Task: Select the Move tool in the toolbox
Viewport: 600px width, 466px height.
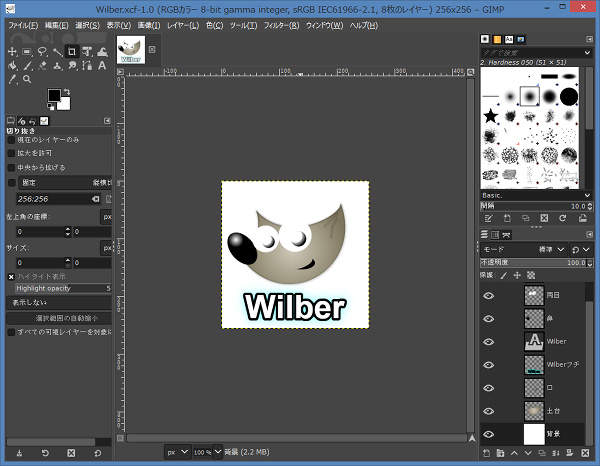Action: 12,51
